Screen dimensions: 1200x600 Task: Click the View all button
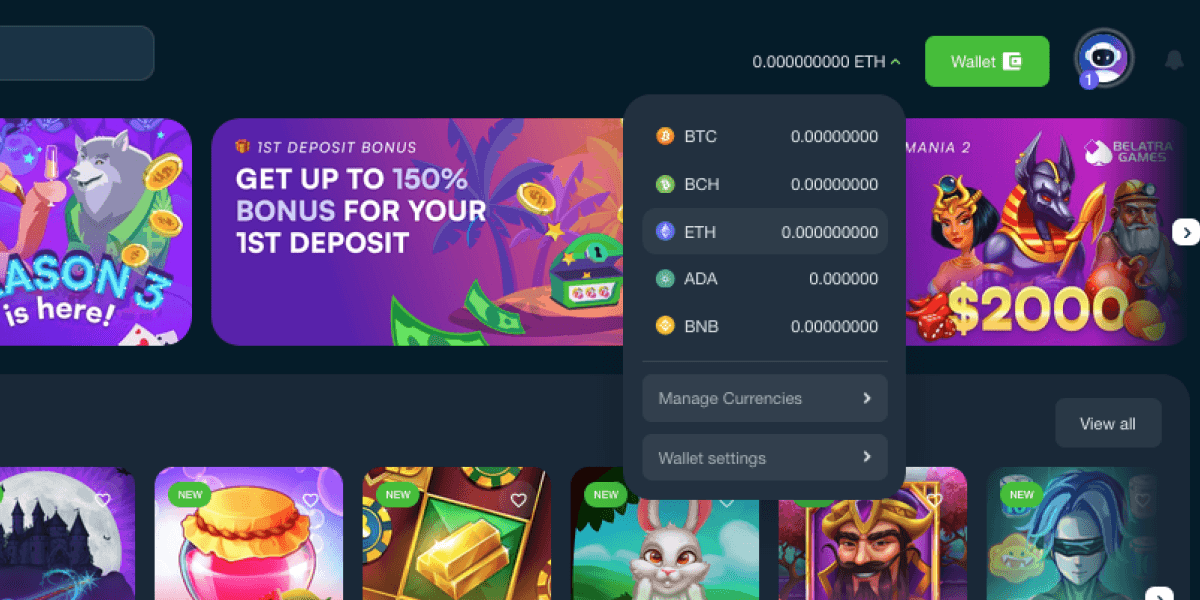coord(1108,423)
